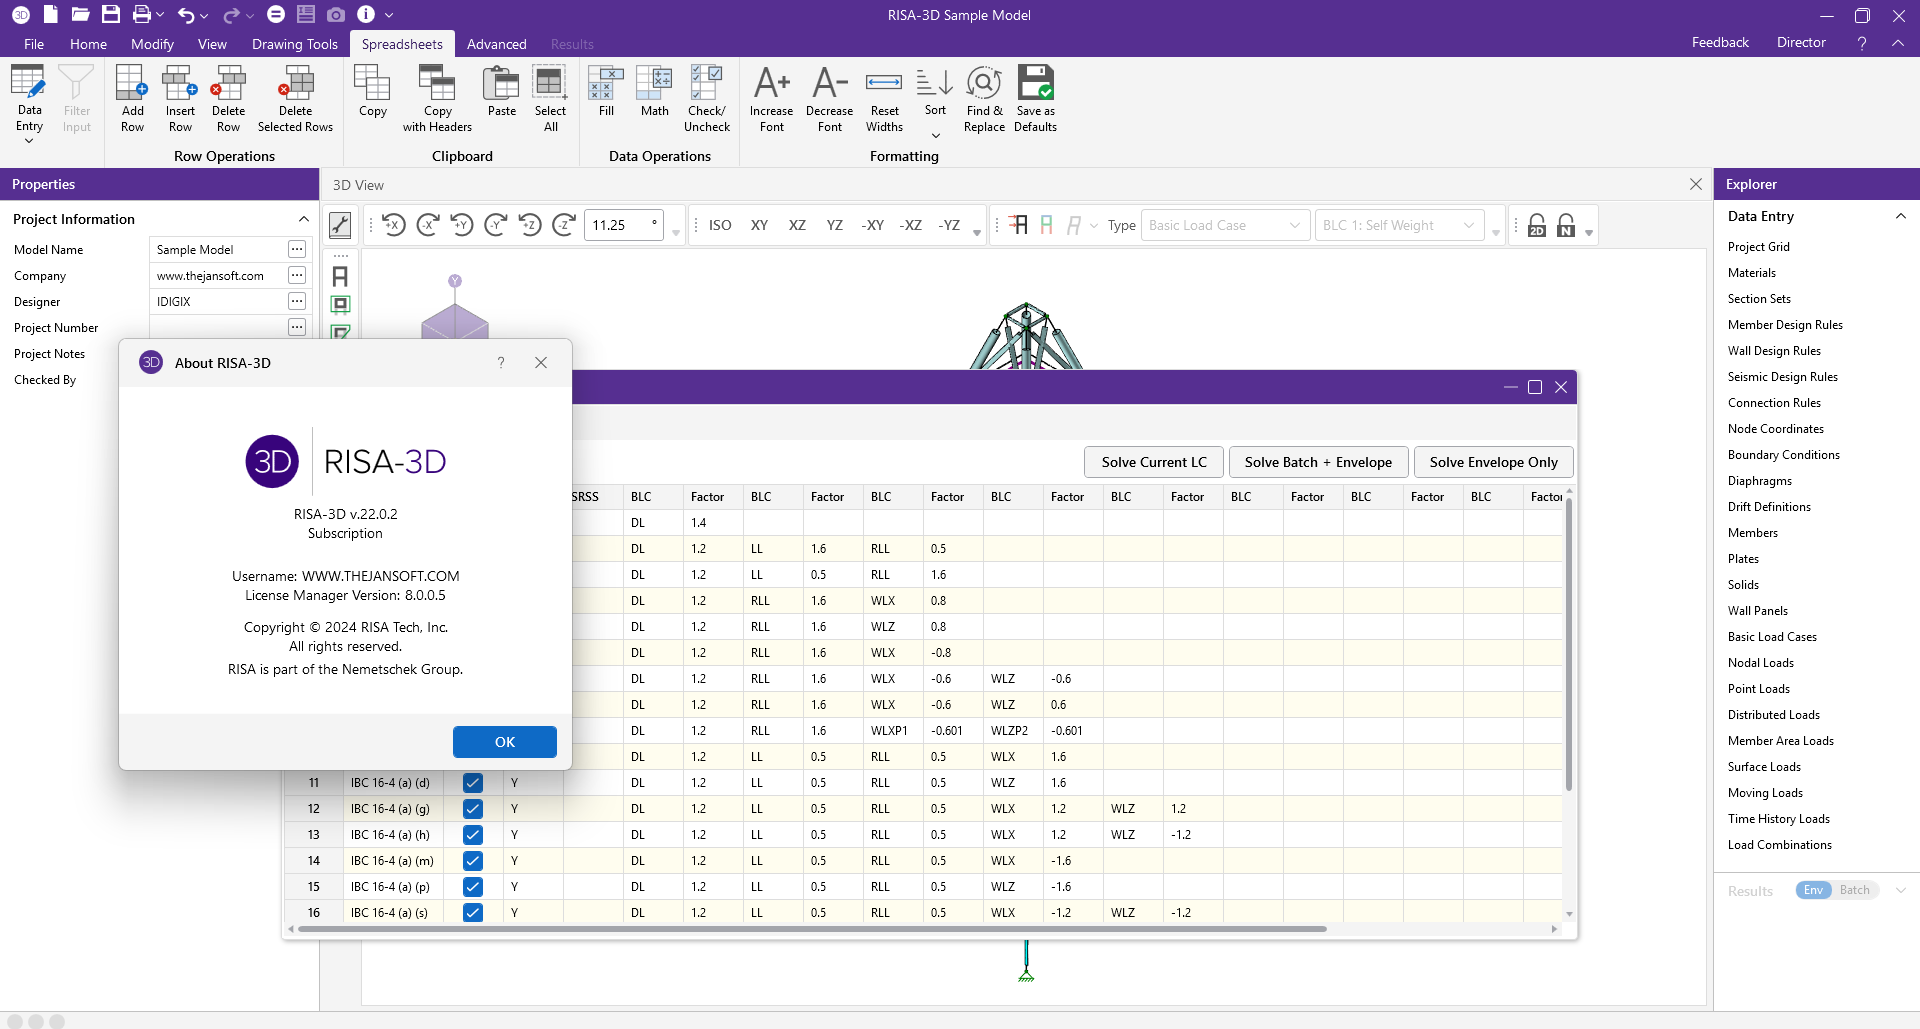Click the undo icon in quick access toolbar
Viewport: 1920px width, 1029px height.
[186, 14]
